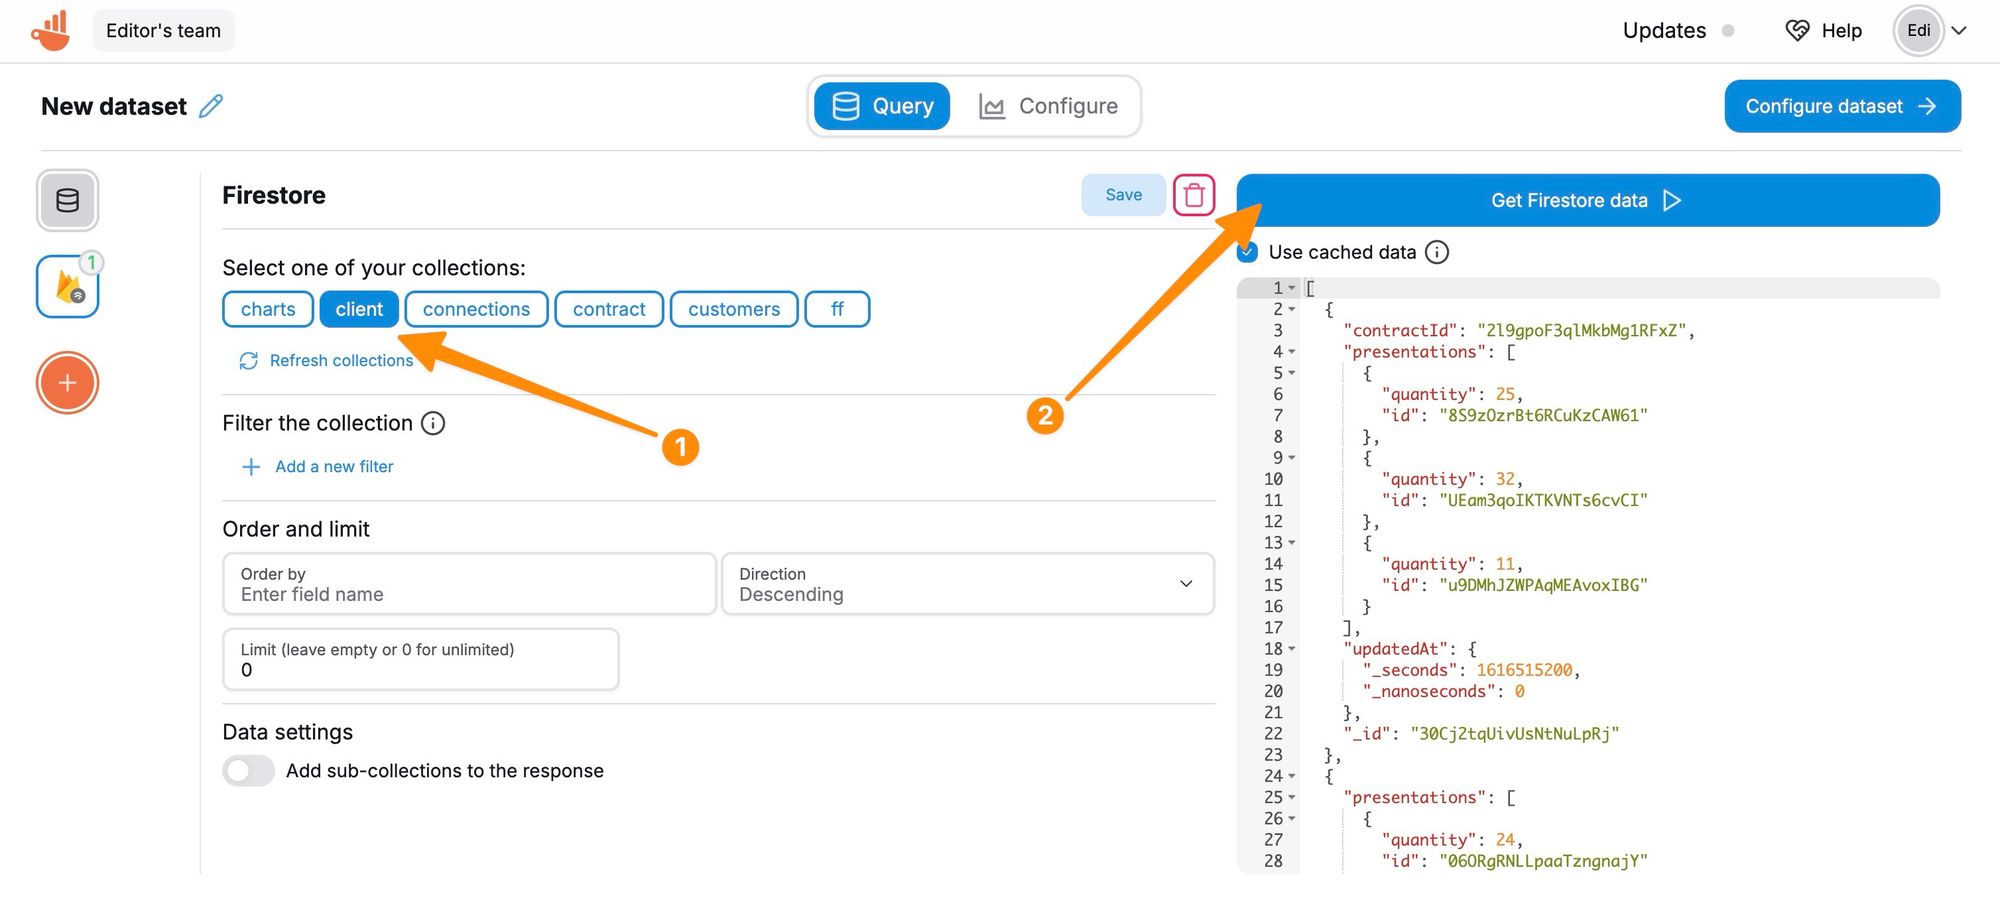Switch to the Configure tab
This screenshot has width=2000, height=914.
point(1048,106)
